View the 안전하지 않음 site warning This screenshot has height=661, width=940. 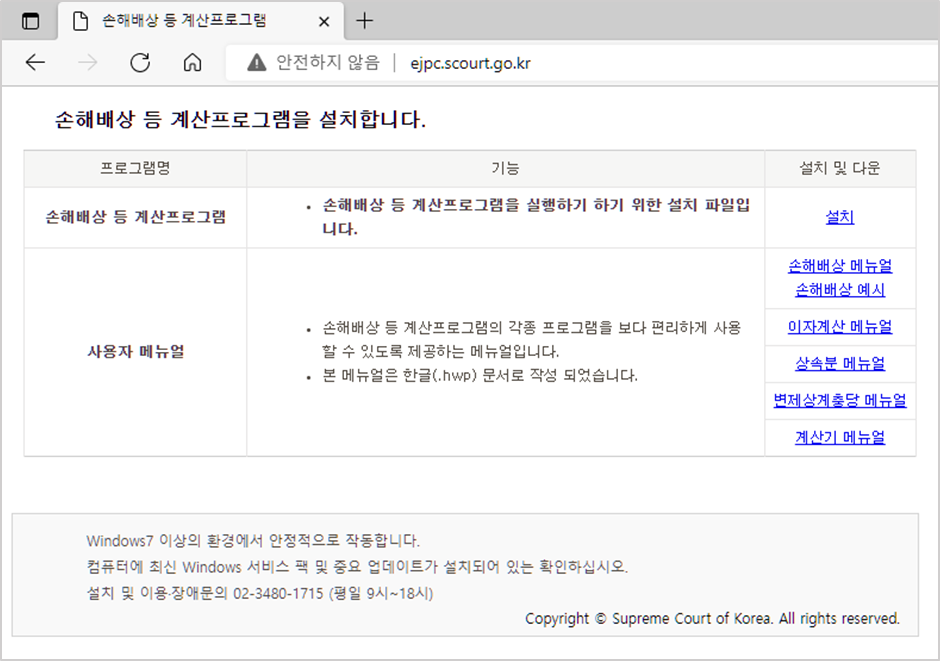[x=314, y=62]
